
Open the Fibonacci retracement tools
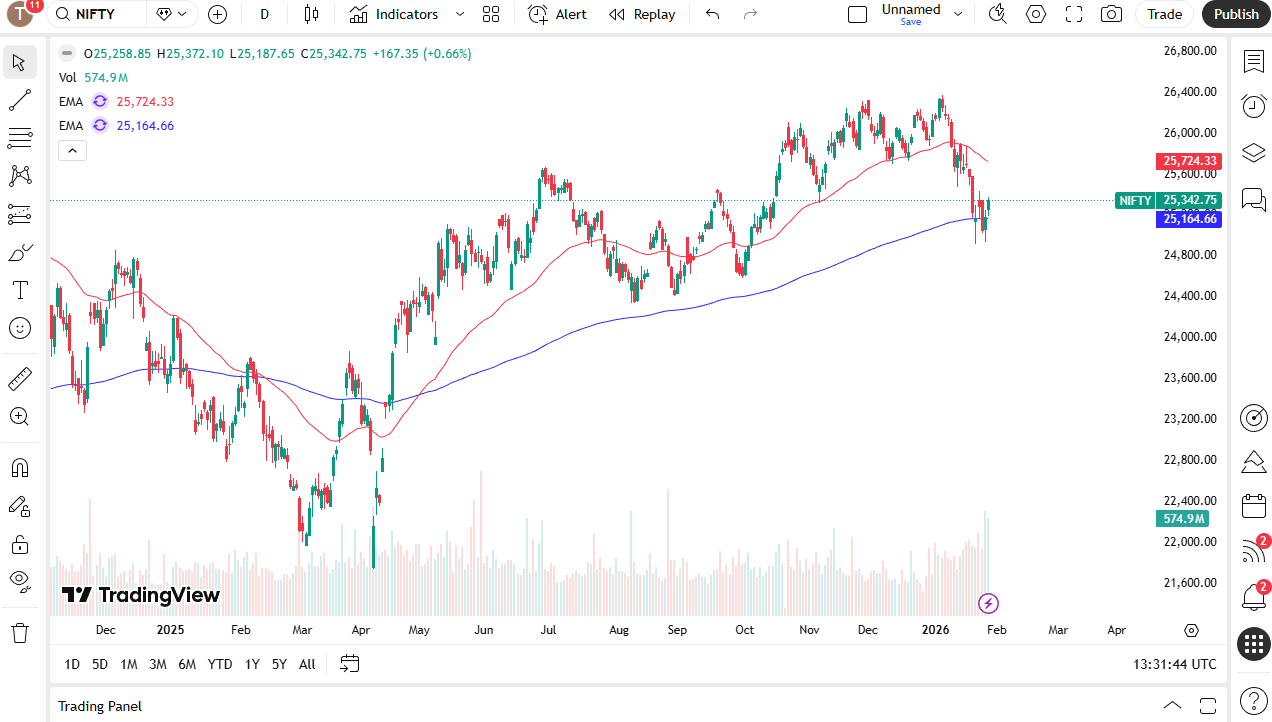click(19, 138)
